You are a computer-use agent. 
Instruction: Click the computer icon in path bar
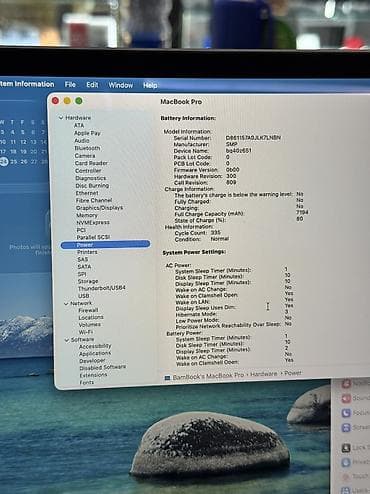pos(168,378)
